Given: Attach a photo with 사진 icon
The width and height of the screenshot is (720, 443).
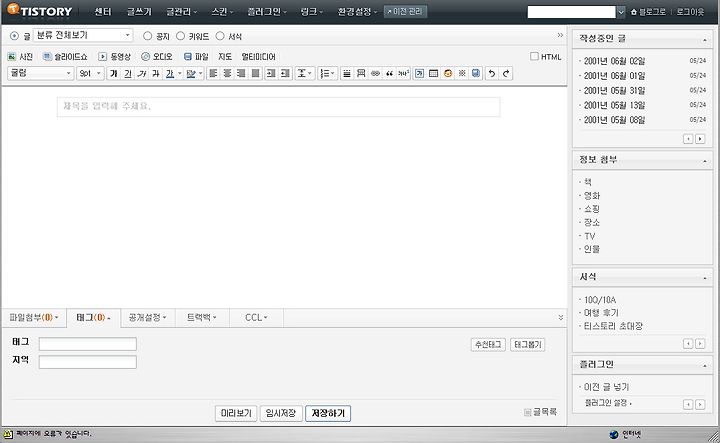Looking at the screenshot, I should click(20, 56).
